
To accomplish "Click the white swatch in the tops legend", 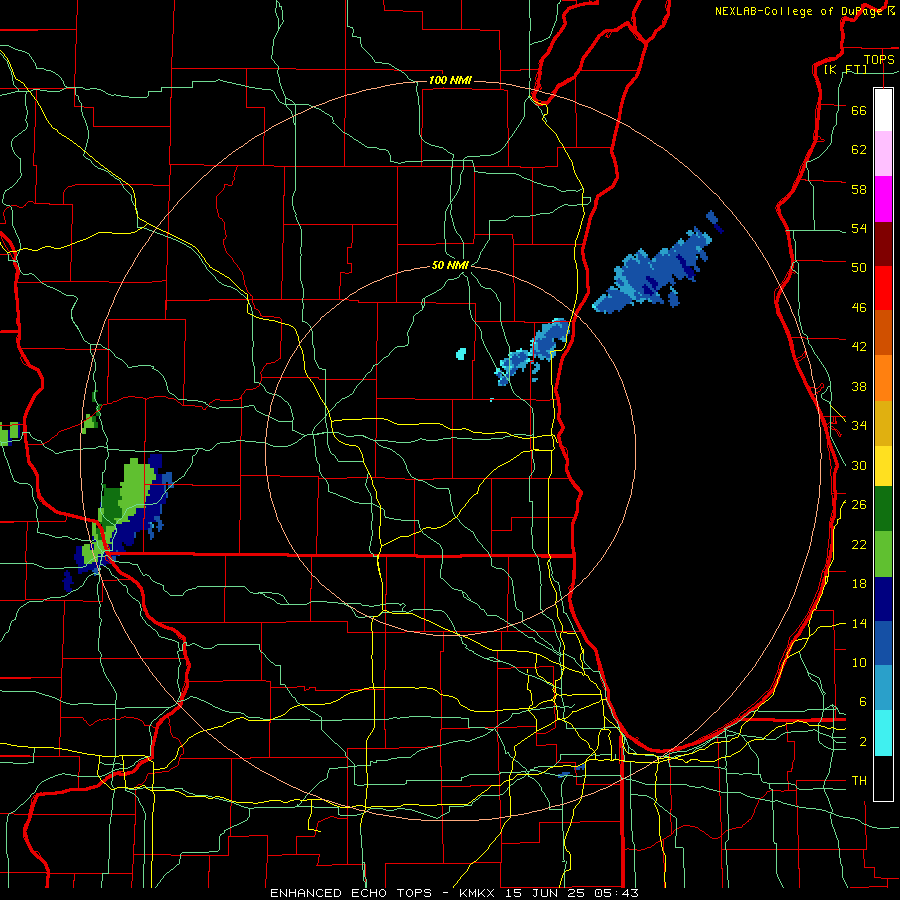I will pyautogui.click(x=883, y=110).
